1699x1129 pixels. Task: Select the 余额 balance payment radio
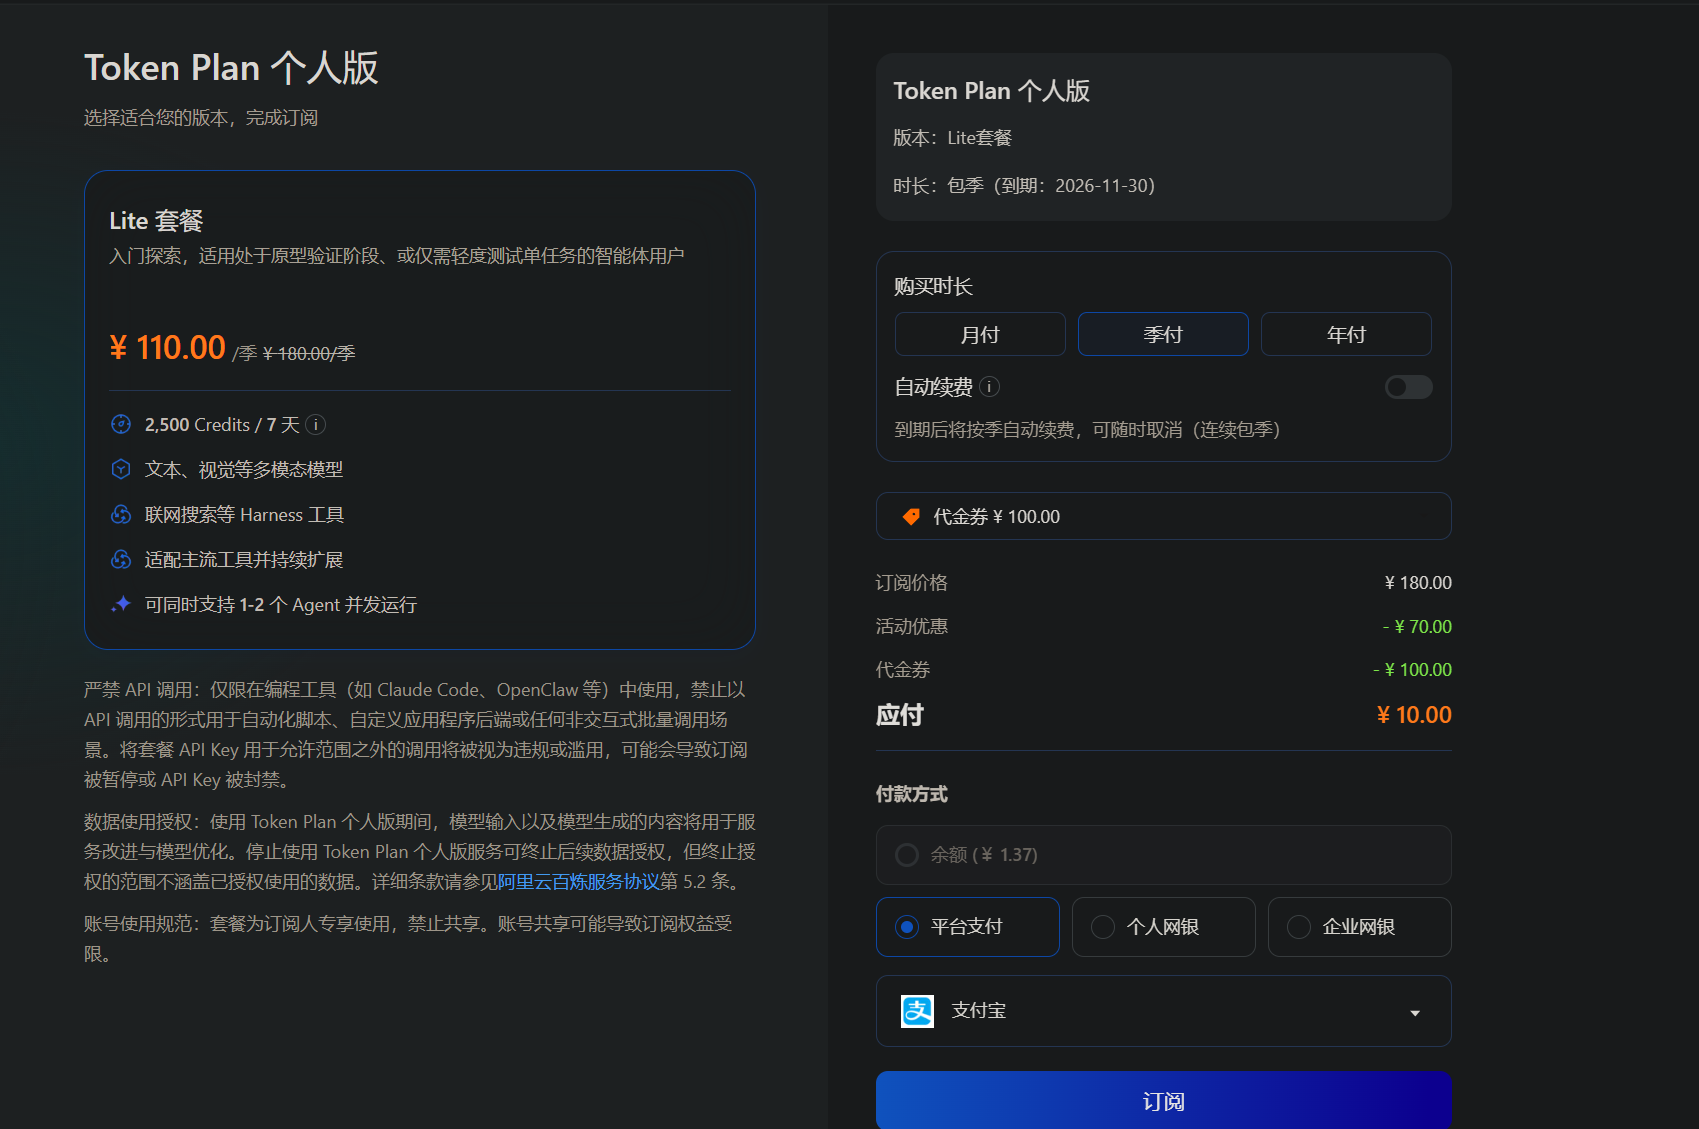point(907,855)
